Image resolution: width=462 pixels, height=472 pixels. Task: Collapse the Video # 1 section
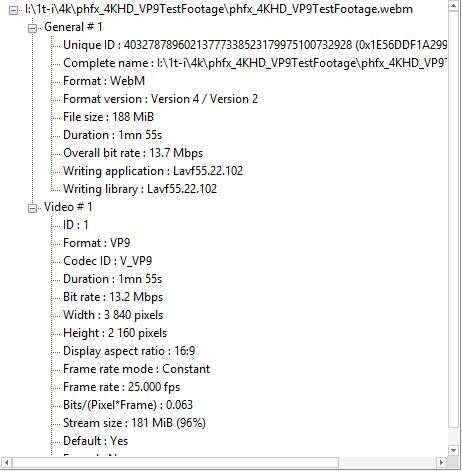[32, 208]
